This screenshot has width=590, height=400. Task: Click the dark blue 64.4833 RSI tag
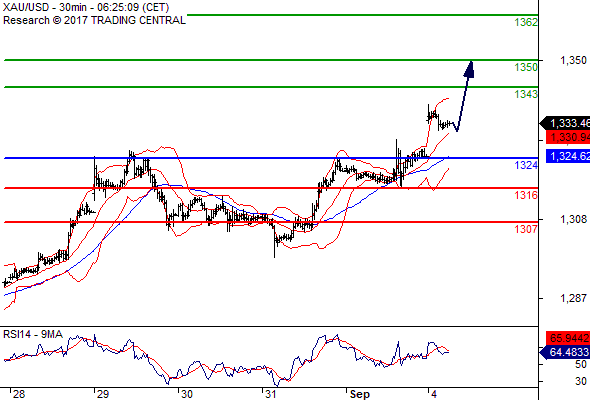[565, 352]
